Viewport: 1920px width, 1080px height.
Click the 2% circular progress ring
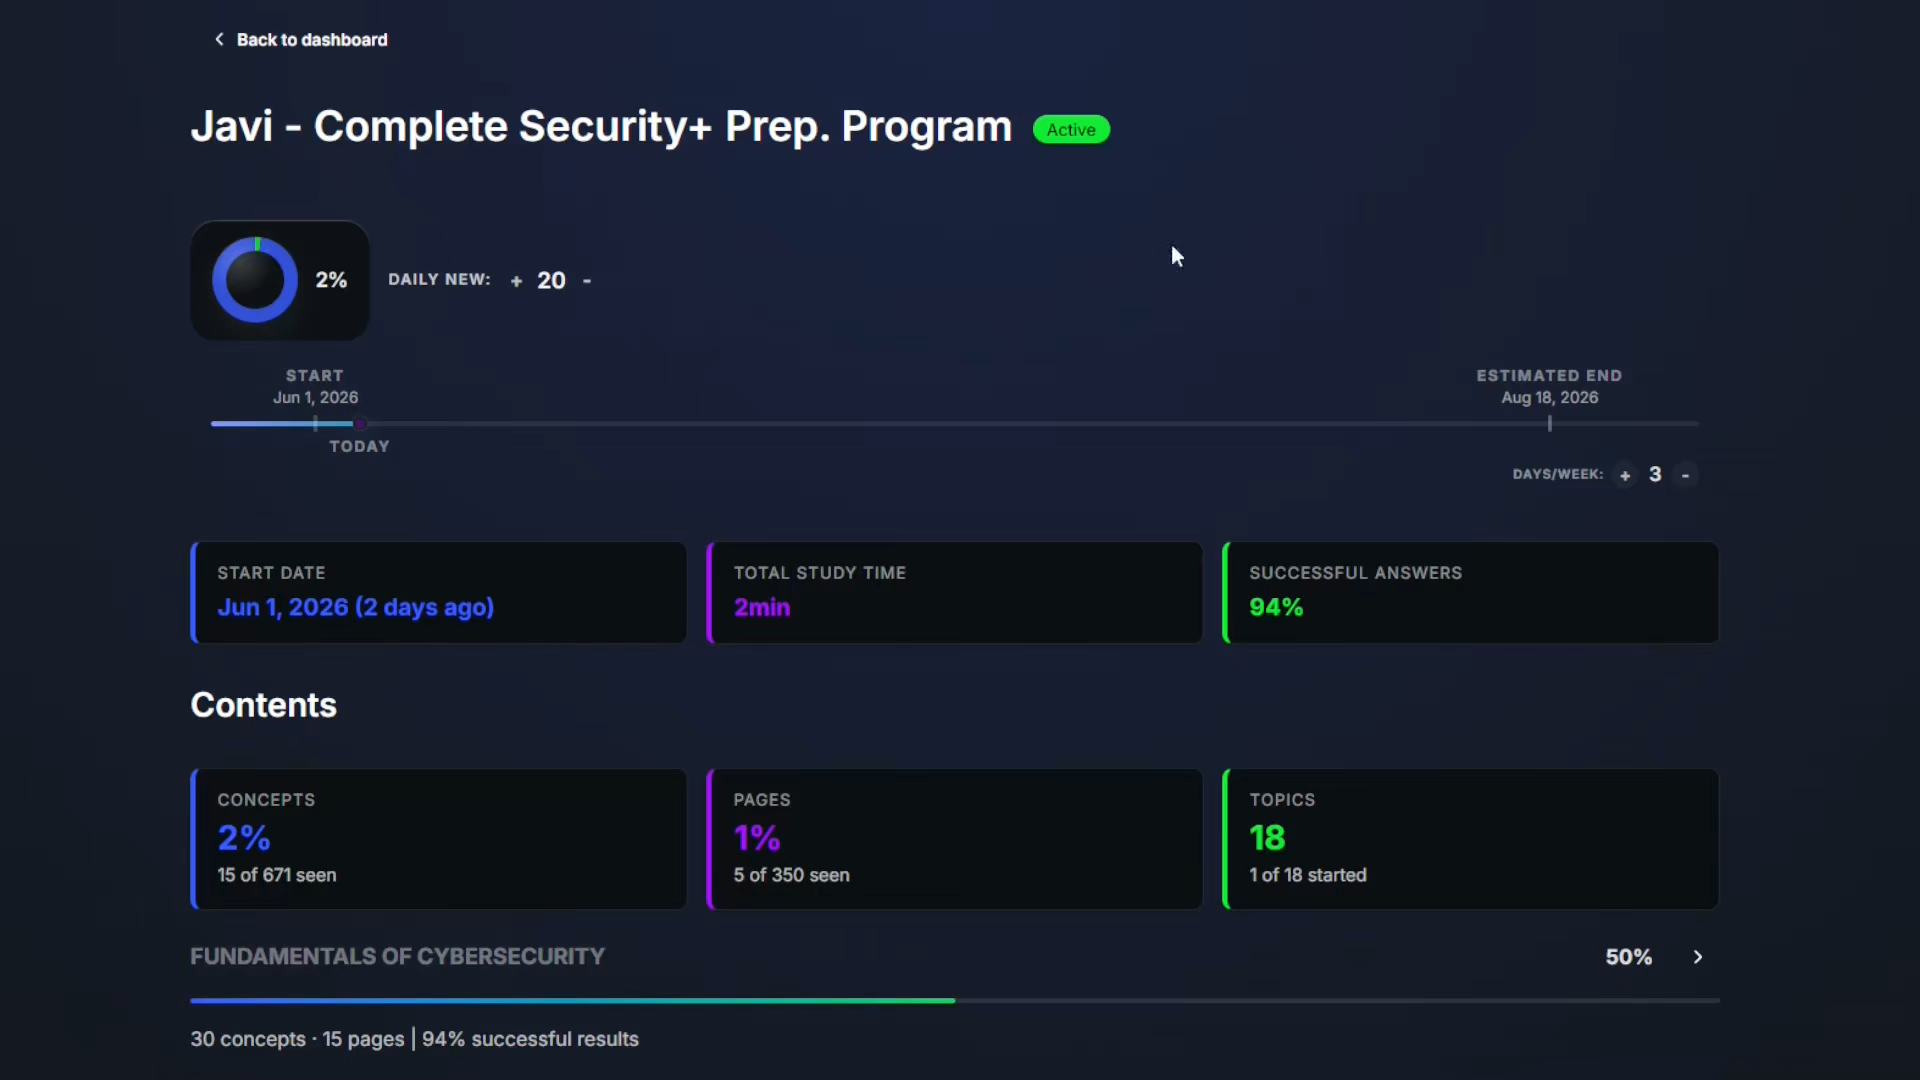click(255, 280)
